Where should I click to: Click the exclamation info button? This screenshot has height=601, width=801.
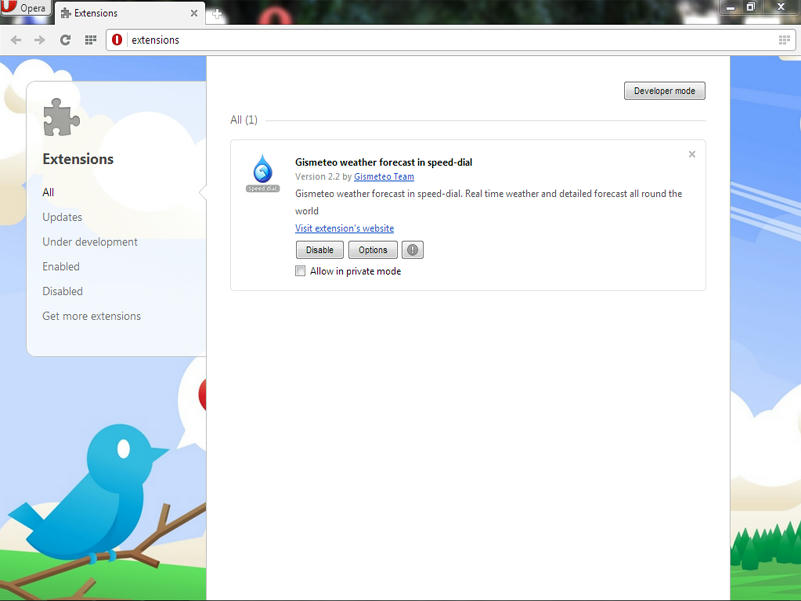(413, 250)
